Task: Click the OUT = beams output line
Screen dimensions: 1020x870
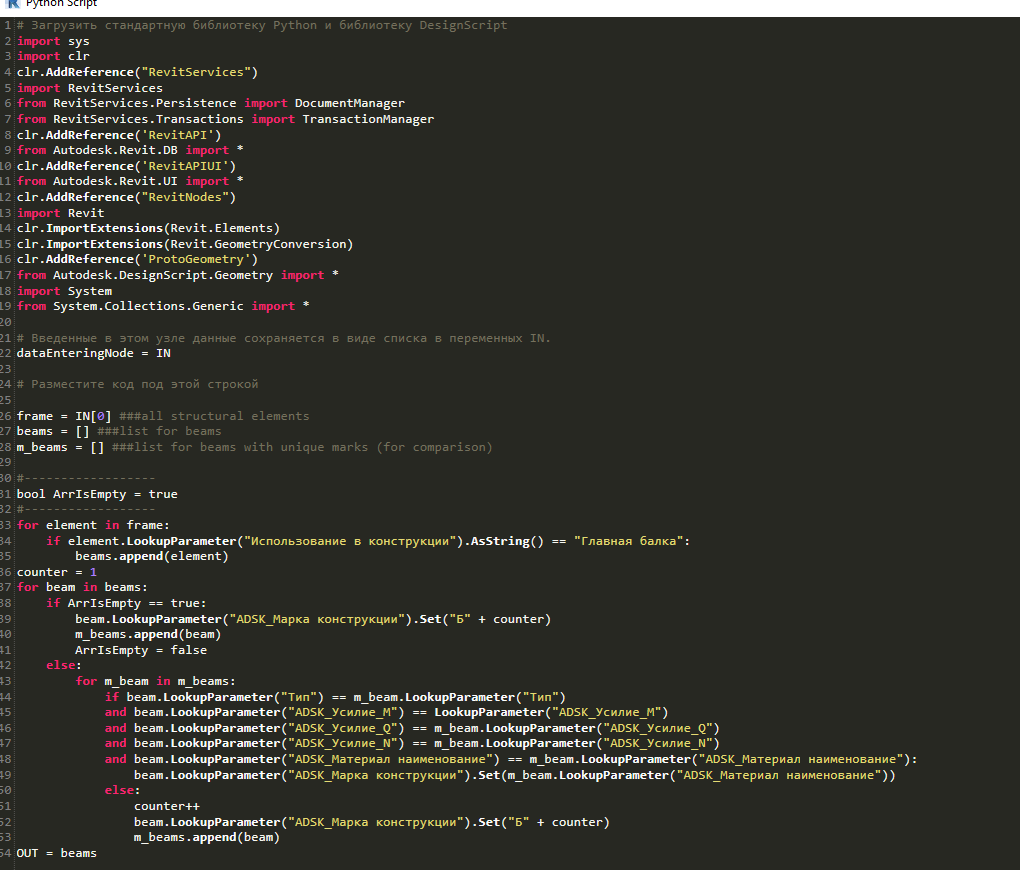Action: point(57,852)
